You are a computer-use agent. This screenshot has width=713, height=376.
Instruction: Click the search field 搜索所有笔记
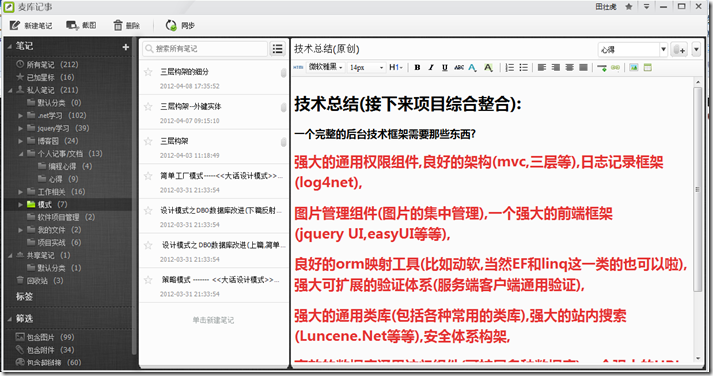tap(205, 49)
